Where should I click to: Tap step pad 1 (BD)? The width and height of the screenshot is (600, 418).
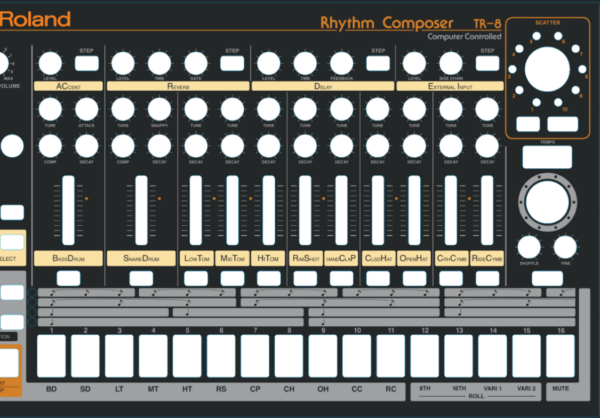pos(51,356)
